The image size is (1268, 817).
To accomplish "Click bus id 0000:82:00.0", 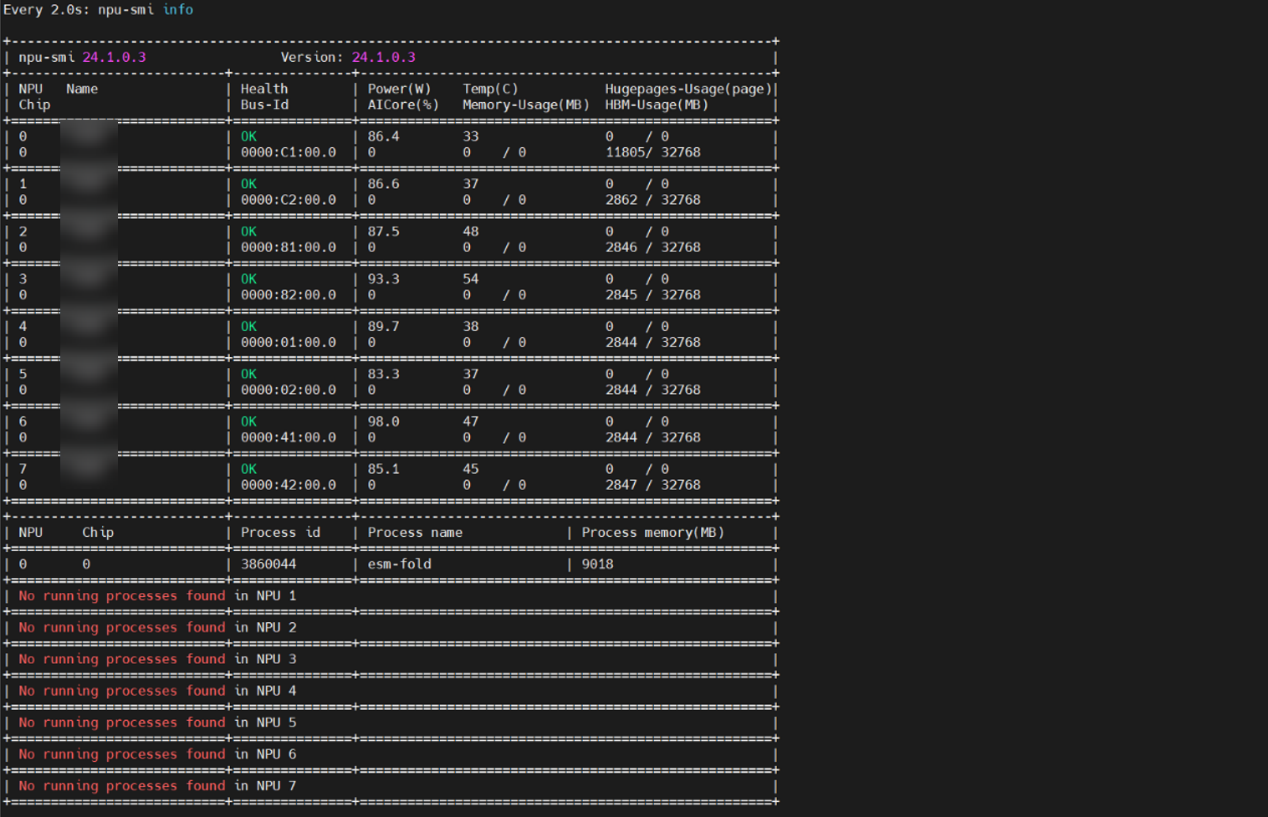I will tap(288, 295).
